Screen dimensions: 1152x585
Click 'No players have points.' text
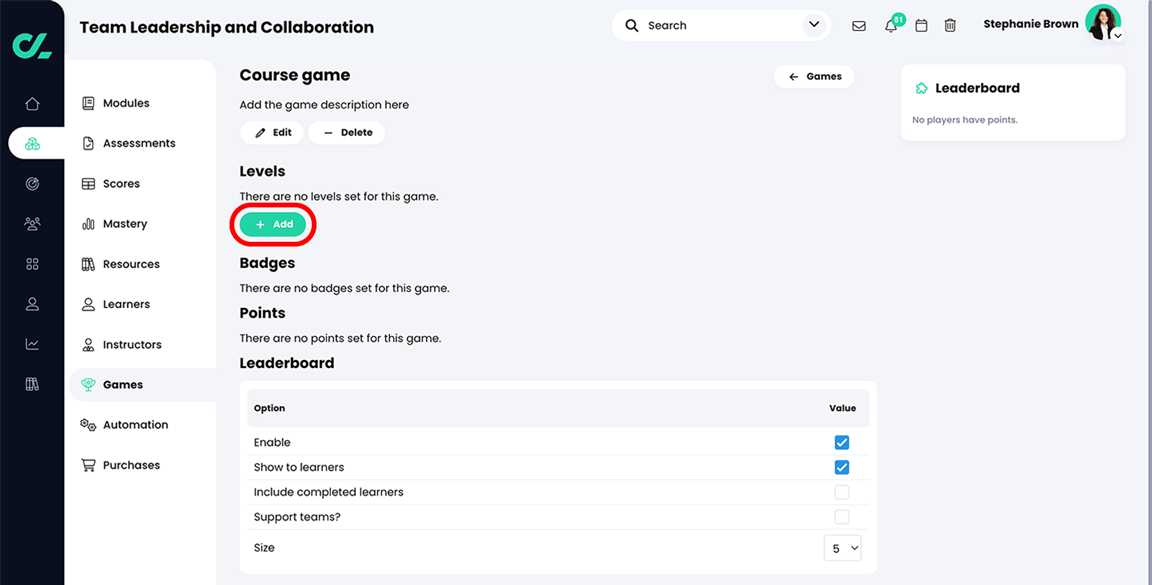[x=965, y=120]
